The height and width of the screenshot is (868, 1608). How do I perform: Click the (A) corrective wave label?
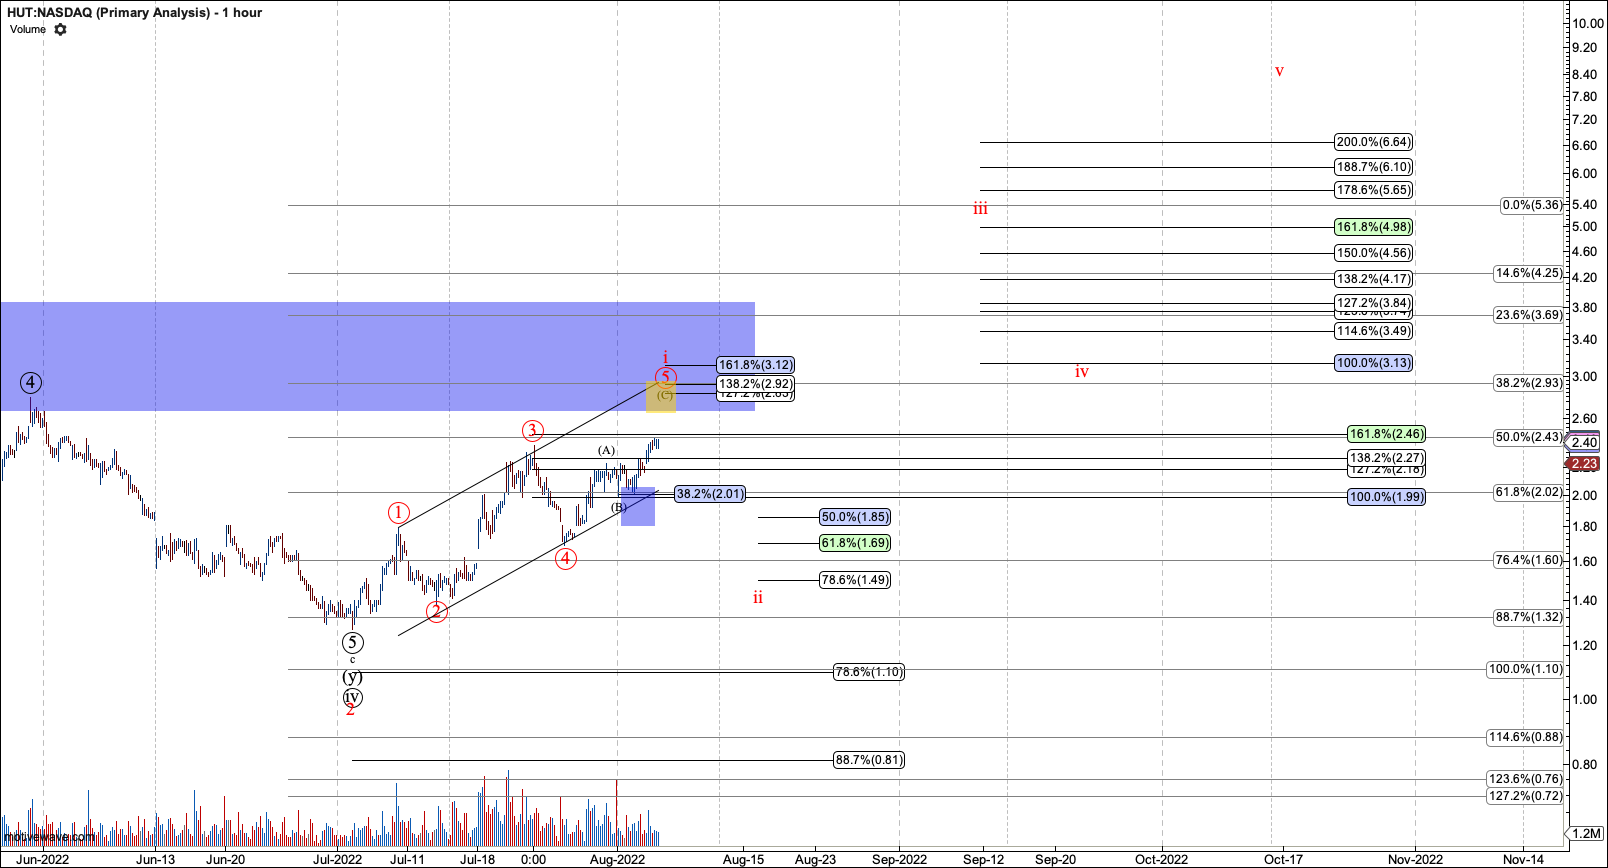click(x=607, y=450)
